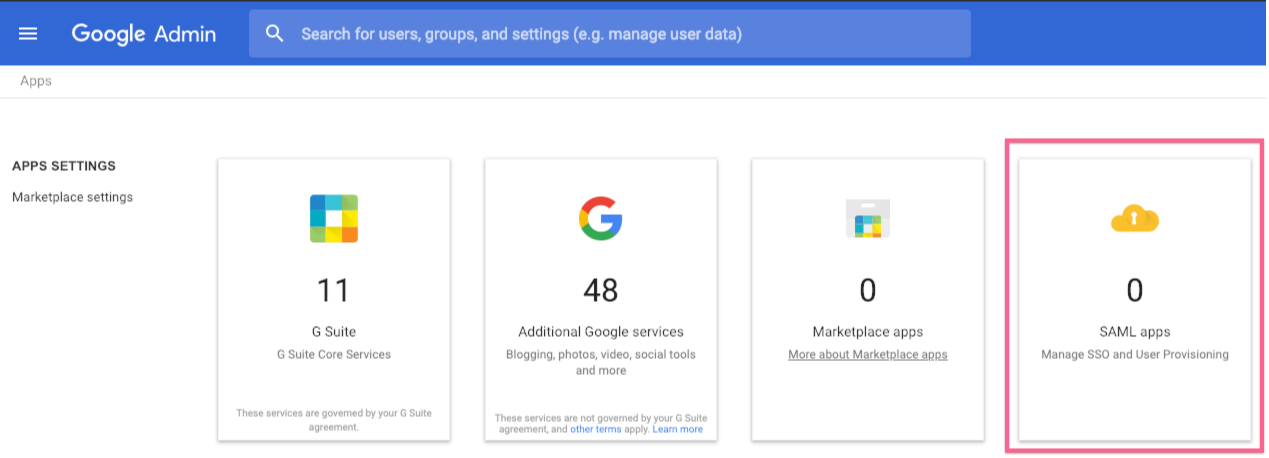Image resolution: width=1269 pixels, height=458 pixels.
Task: Click the search magnifier icon
Action: coord(275,34)
